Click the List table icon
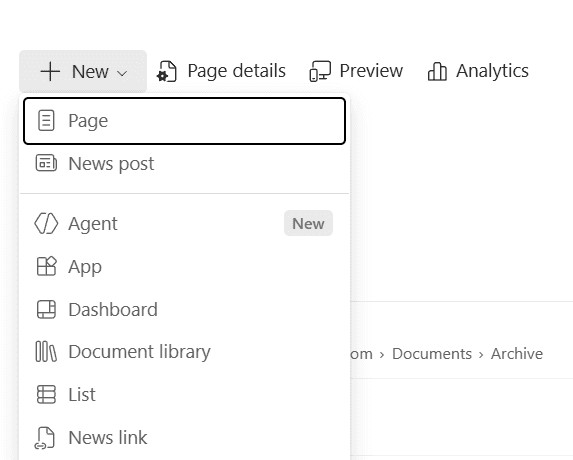 coord(46,395)
